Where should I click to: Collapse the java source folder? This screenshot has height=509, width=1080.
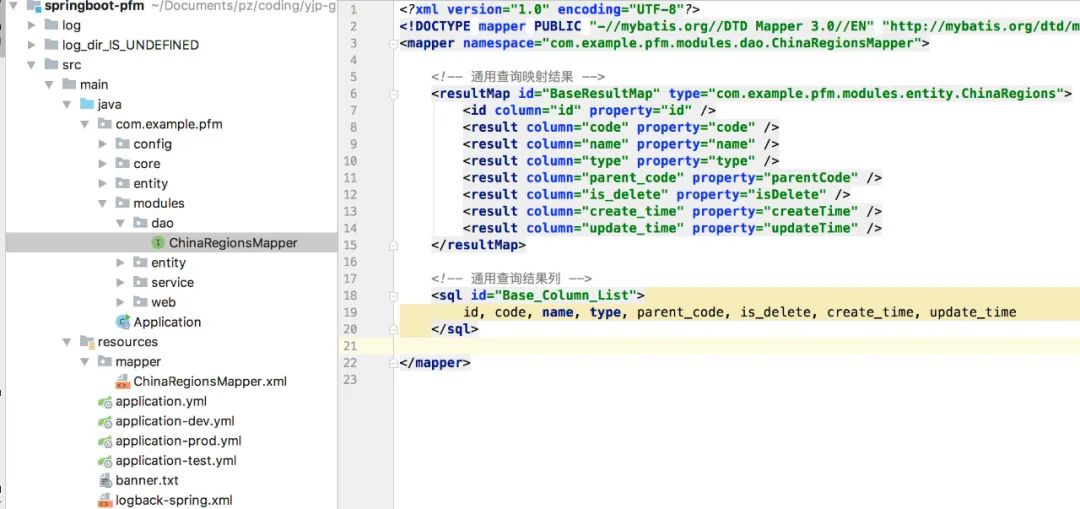68,105
